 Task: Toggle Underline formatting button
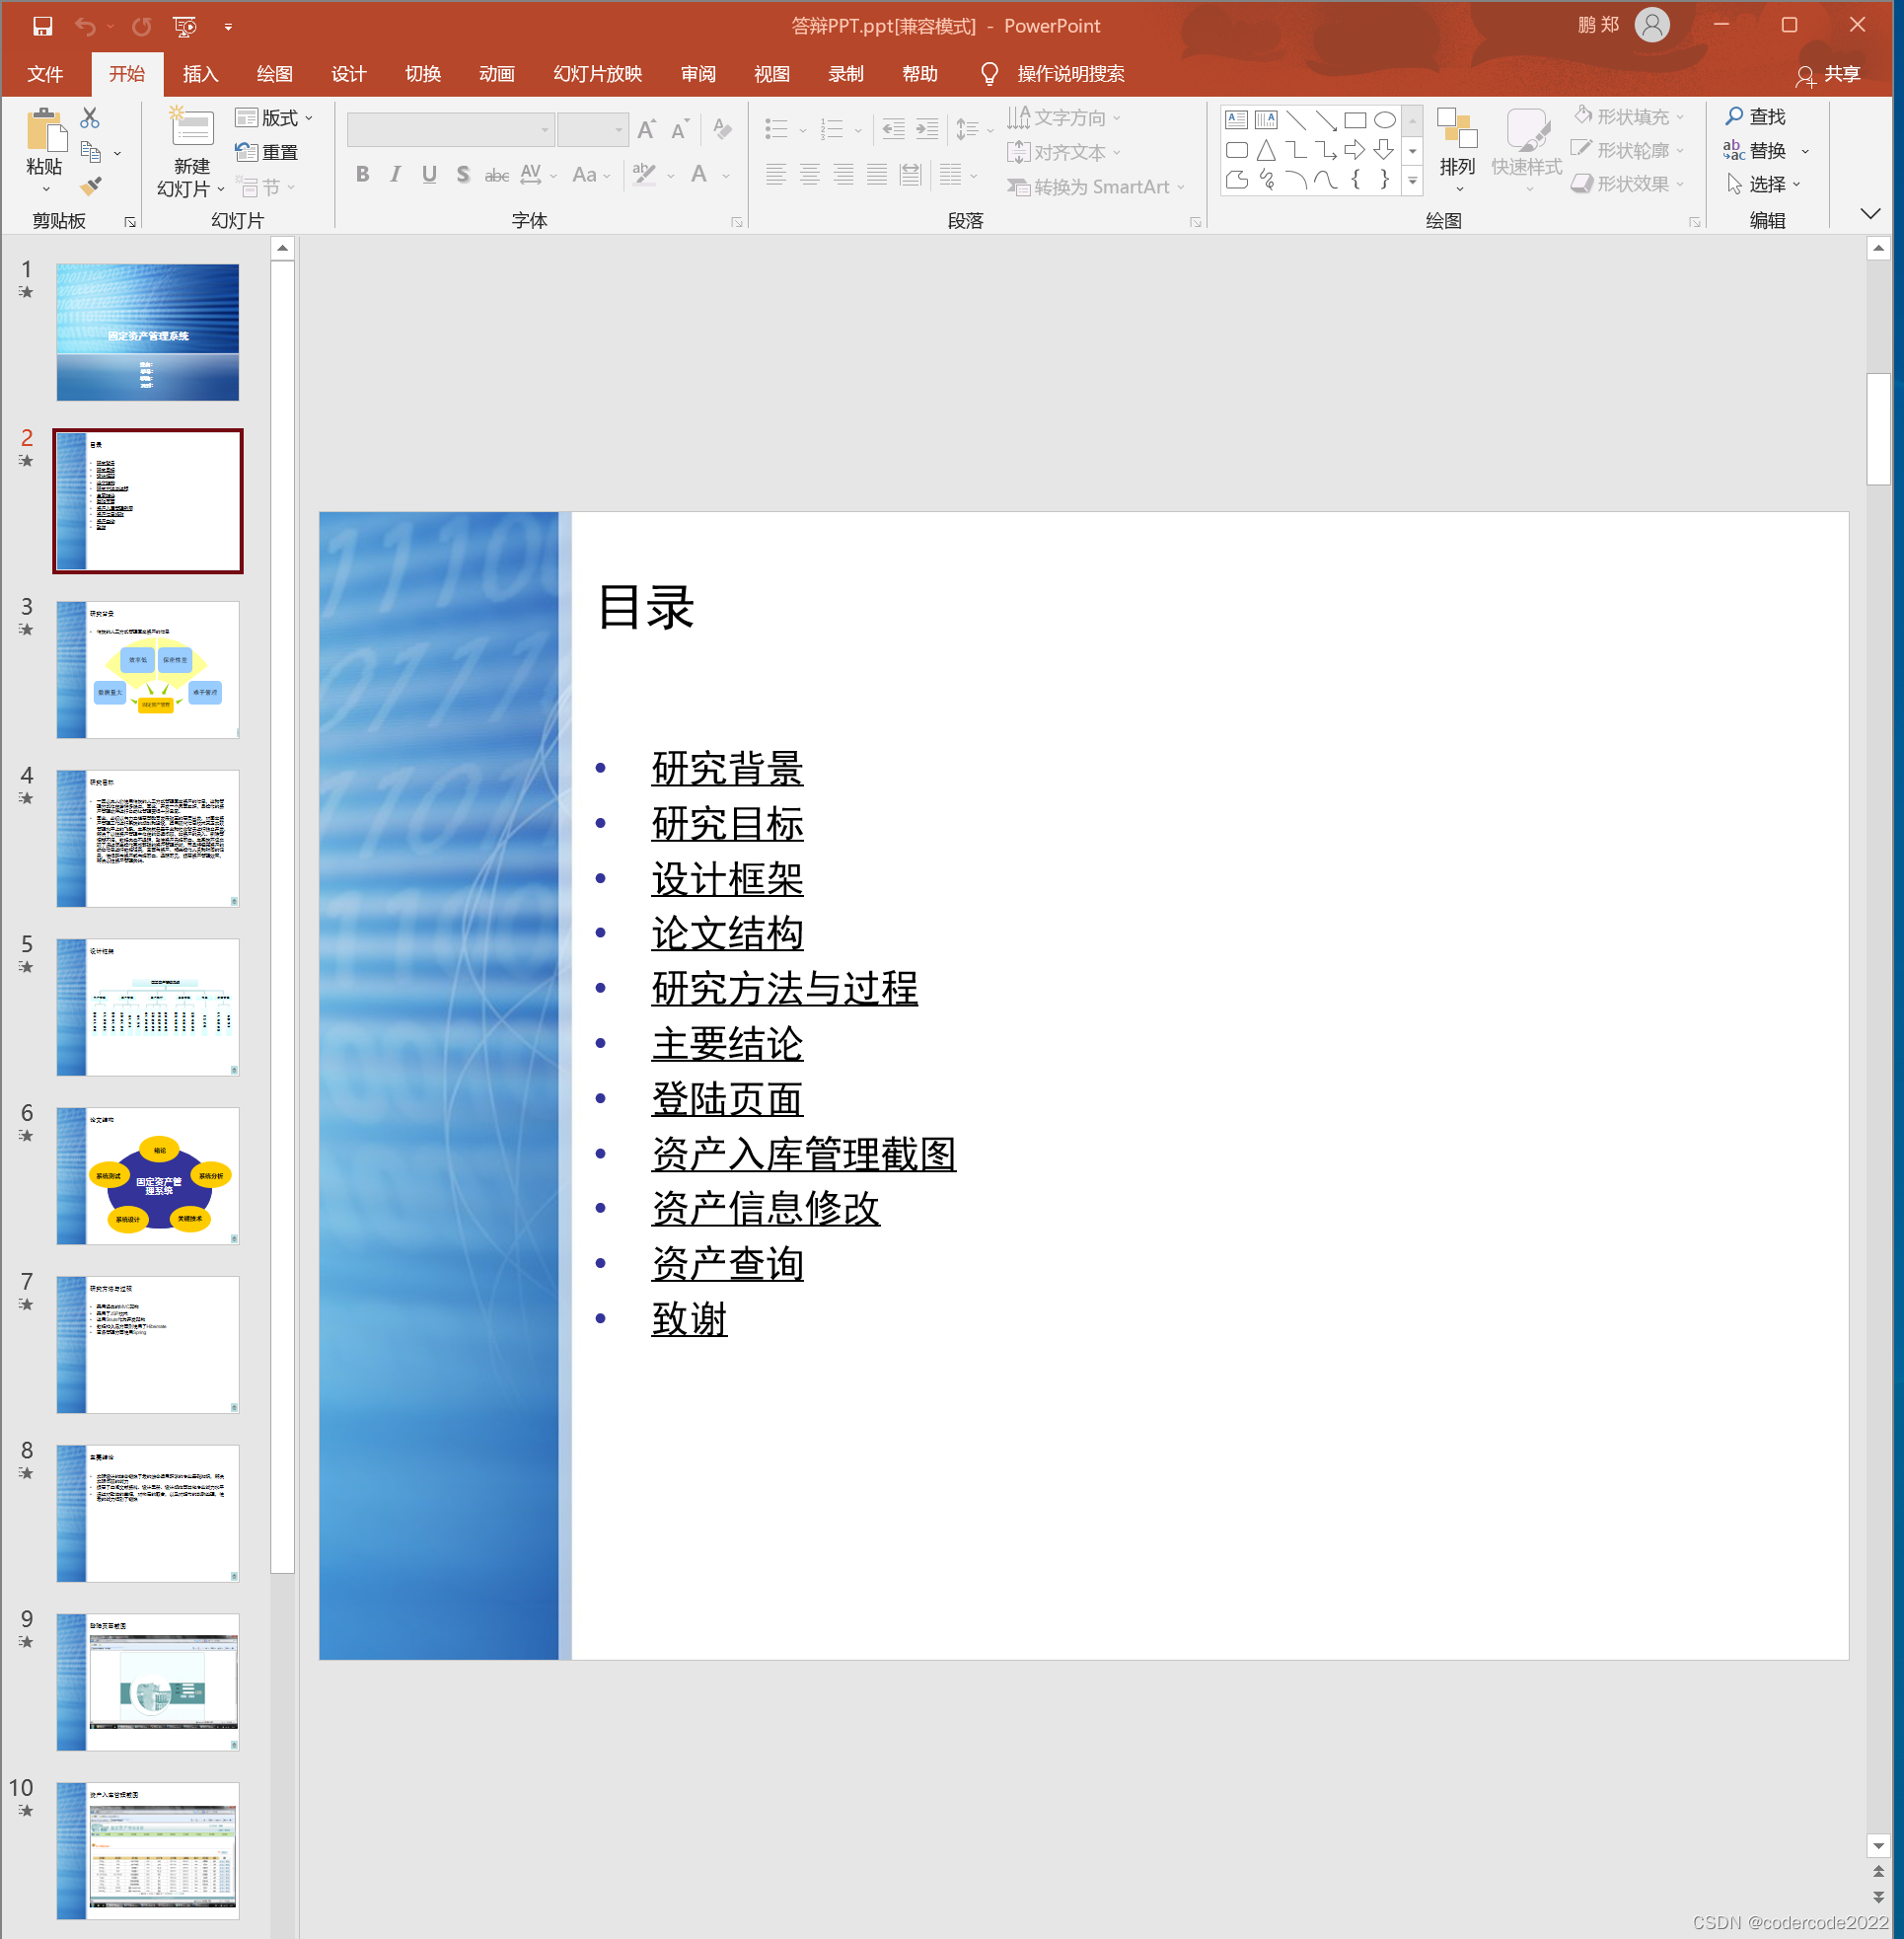429,175
